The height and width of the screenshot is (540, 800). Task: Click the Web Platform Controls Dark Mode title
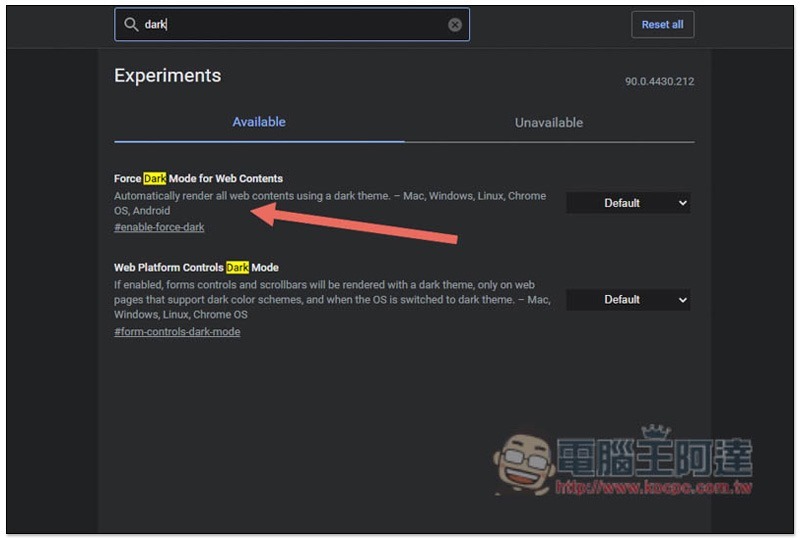196,268
